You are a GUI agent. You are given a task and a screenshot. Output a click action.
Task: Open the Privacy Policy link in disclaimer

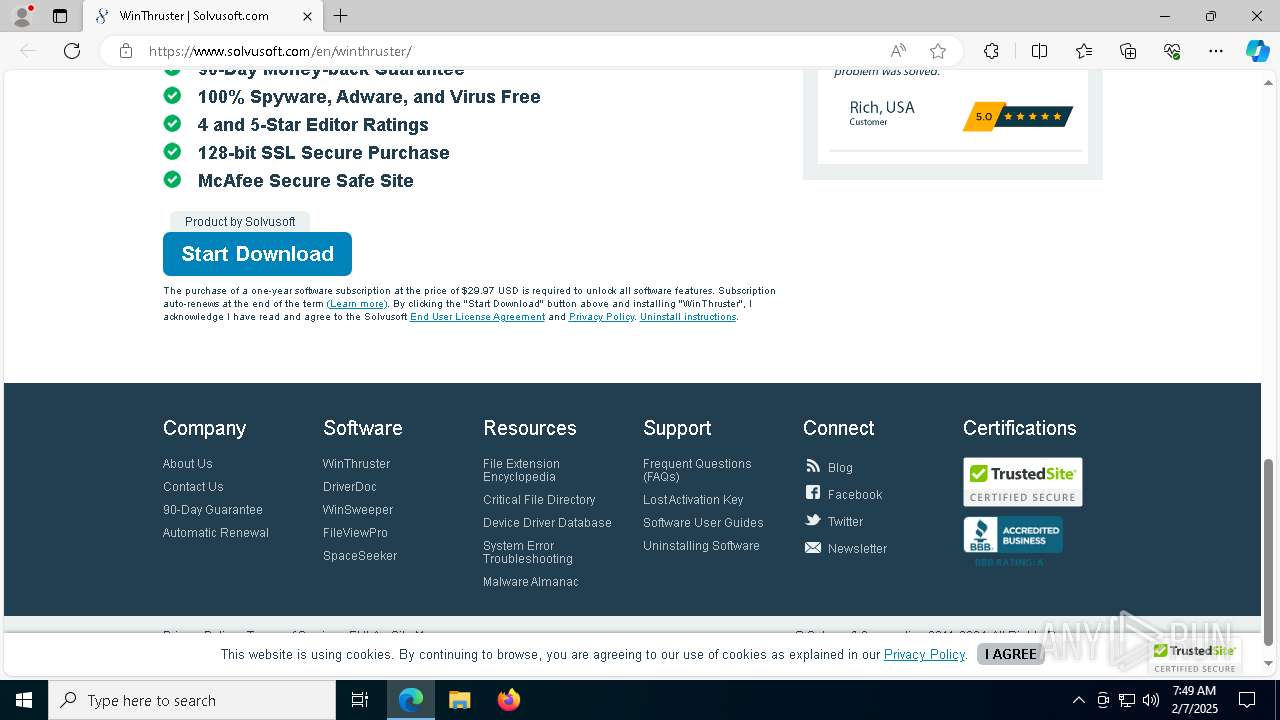[601, 317]
